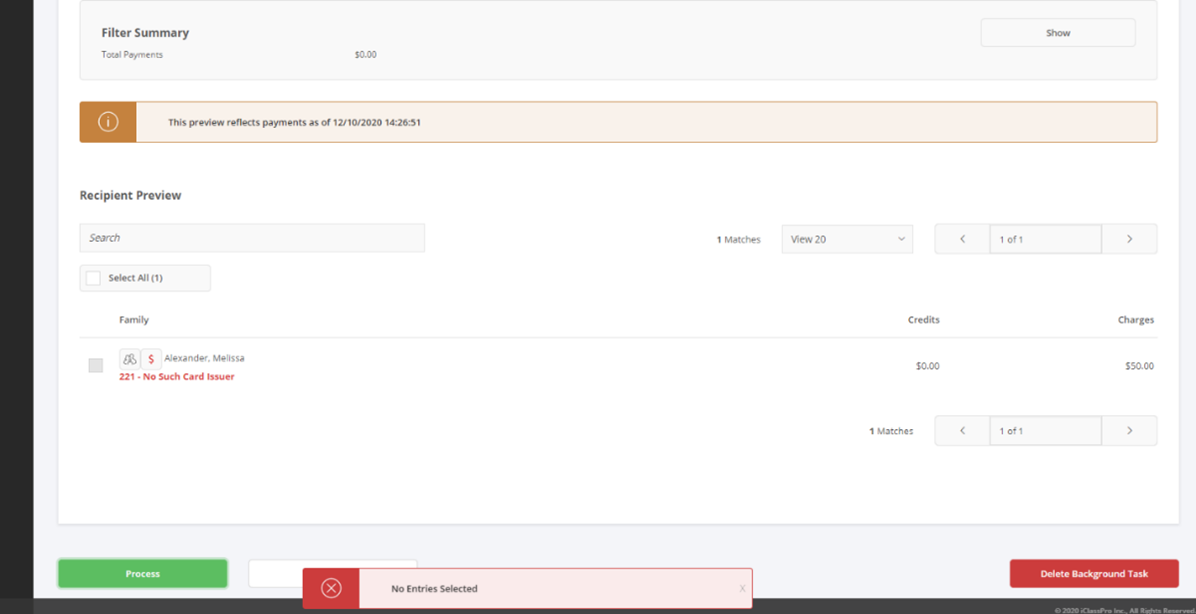The image size is (1196, 614).
Task: Click the preview timestamp banner text
Action: [x=294, y=122]
